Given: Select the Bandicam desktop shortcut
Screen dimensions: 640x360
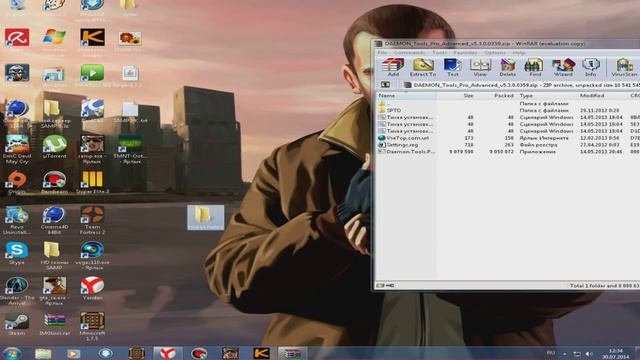Looking at the screenshot, I should click(x=54, y=182).
